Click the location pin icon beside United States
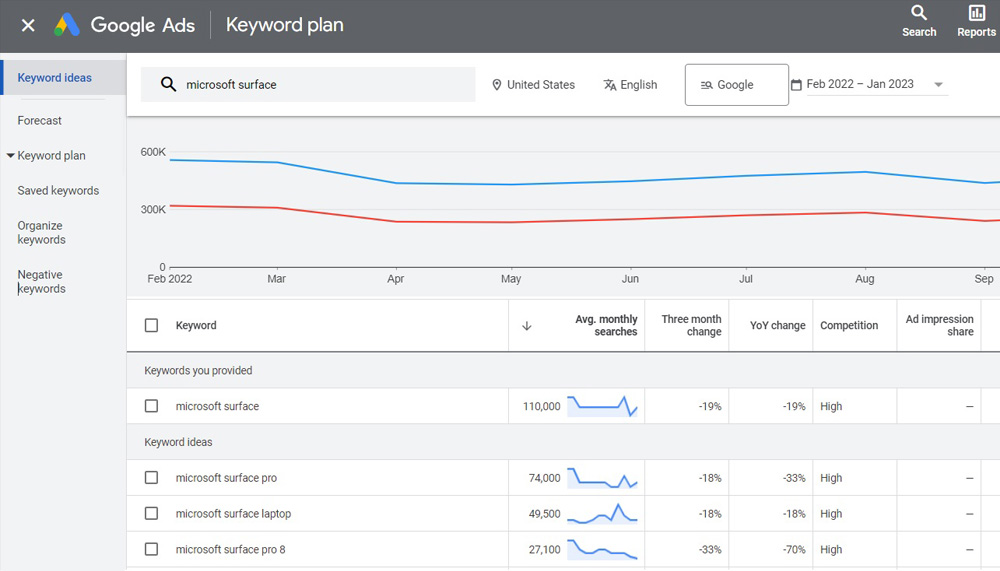 (497, 85)
